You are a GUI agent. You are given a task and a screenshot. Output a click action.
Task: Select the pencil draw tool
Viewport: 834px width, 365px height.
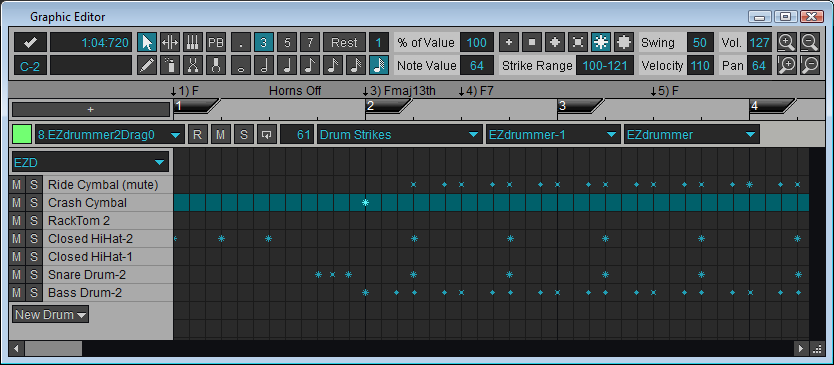[147, 65]
